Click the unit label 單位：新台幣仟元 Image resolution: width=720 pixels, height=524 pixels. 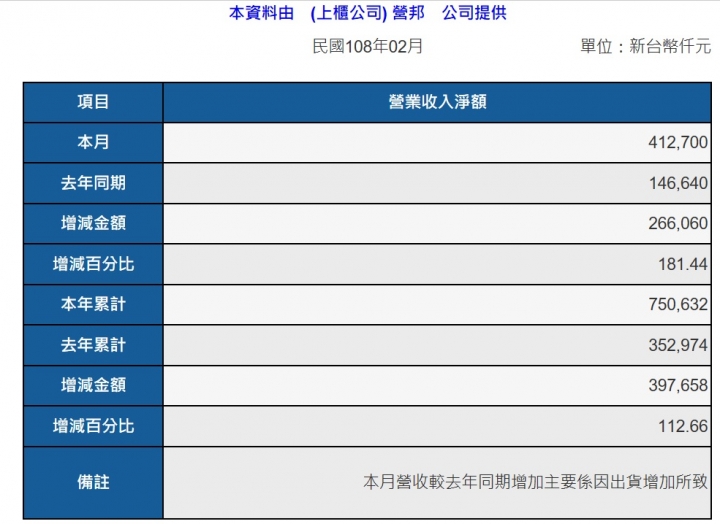(646, 46)
